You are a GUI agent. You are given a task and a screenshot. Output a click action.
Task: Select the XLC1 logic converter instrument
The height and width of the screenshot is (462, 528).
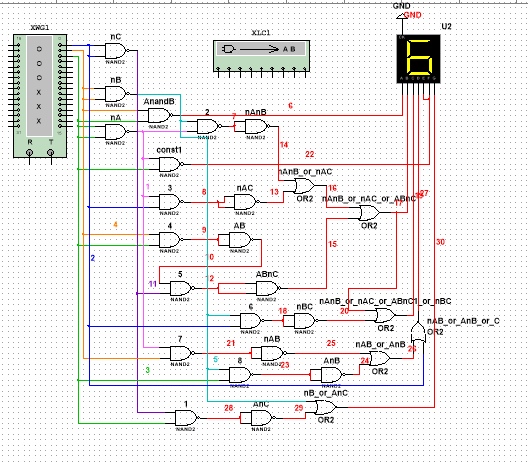261,57
